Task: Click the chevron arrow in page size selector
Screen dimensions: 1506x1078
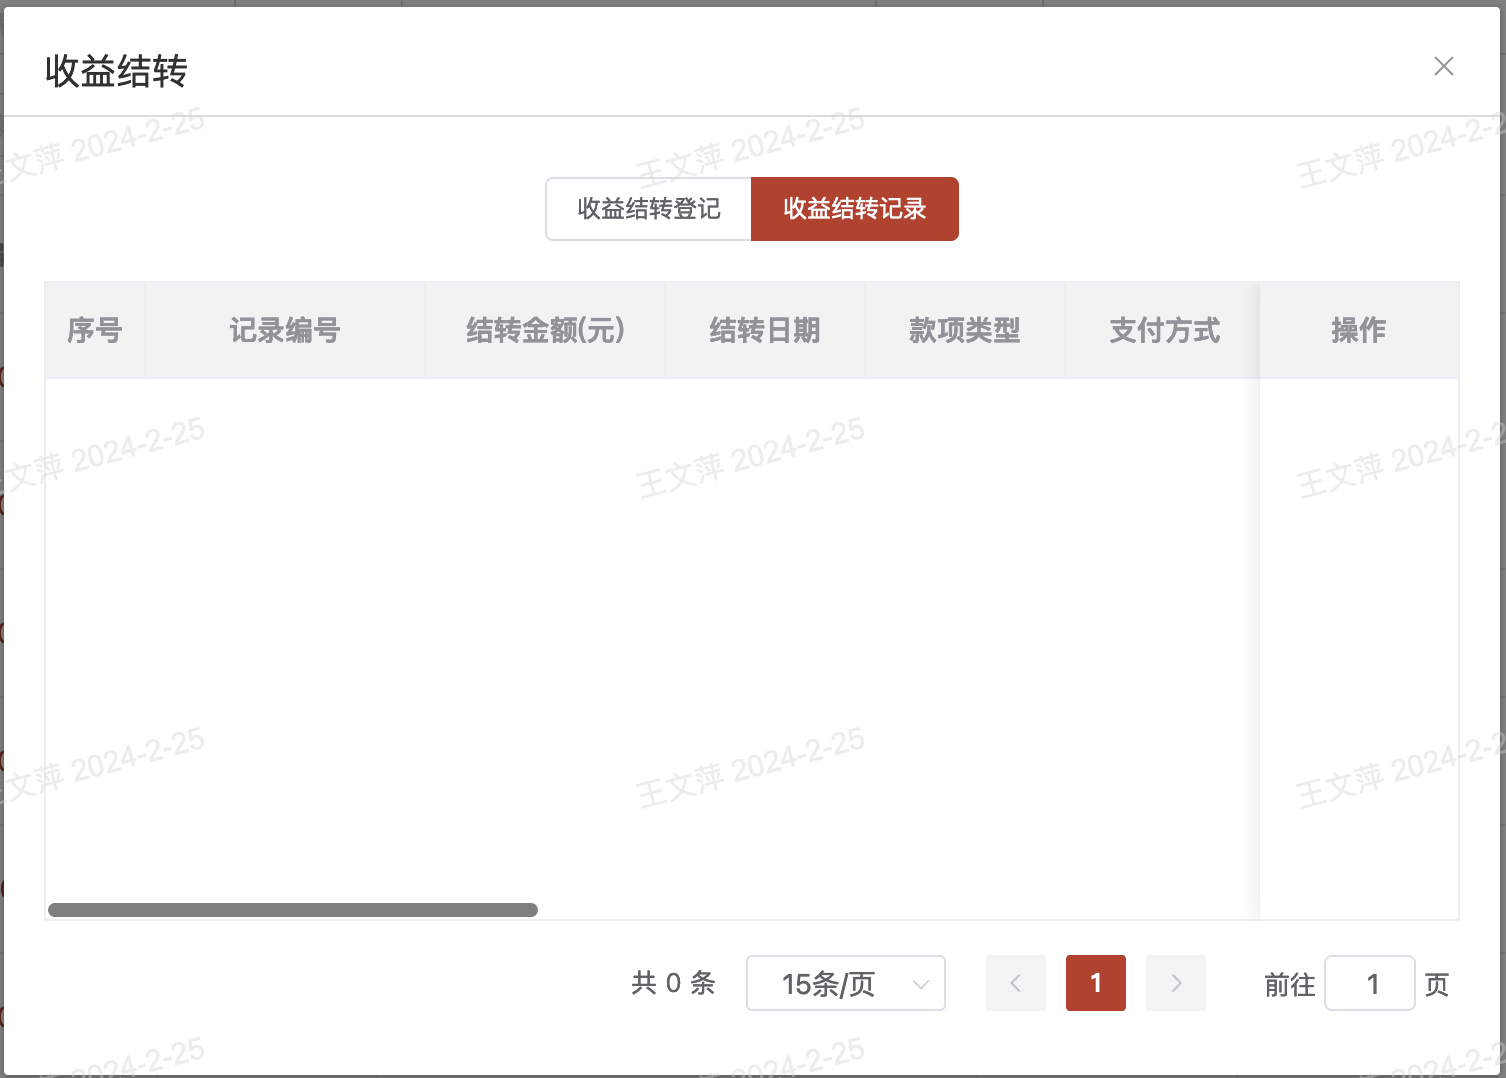Action: (x=921, y=985)
